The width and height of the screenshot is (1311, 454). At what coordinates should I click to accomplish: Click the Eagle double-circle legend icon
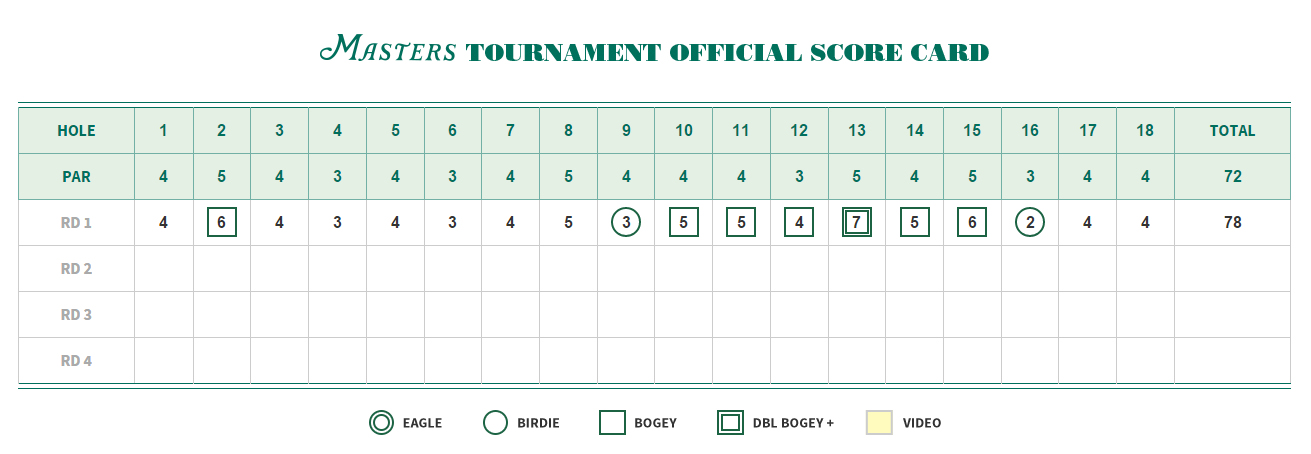click(x=381, y=423)
